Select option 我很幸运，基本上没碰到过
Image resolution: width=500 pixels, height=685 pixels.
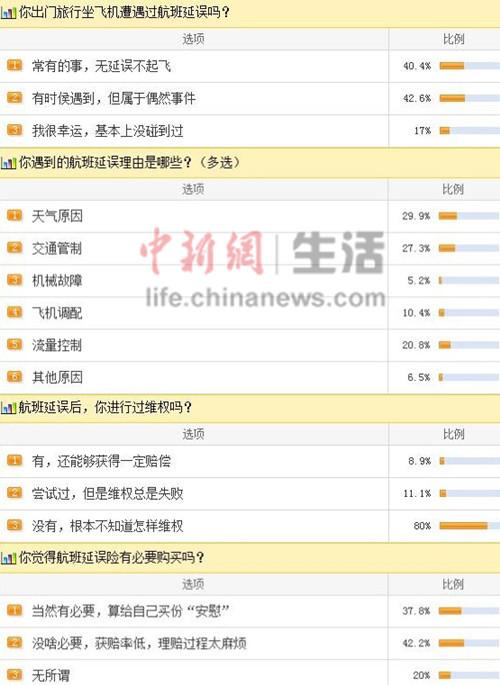point(107,131)
